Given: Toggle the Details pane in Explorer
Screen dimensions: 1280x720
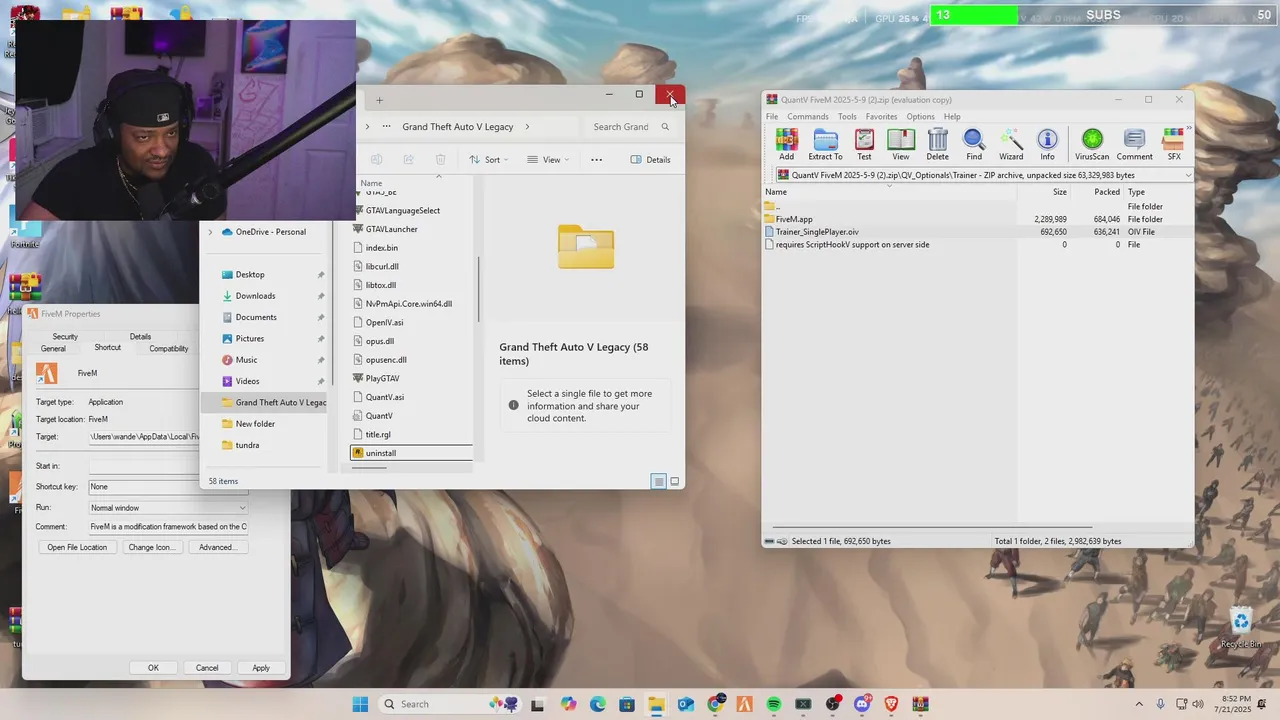Looking at the screenshot, I should coord(650,160).
